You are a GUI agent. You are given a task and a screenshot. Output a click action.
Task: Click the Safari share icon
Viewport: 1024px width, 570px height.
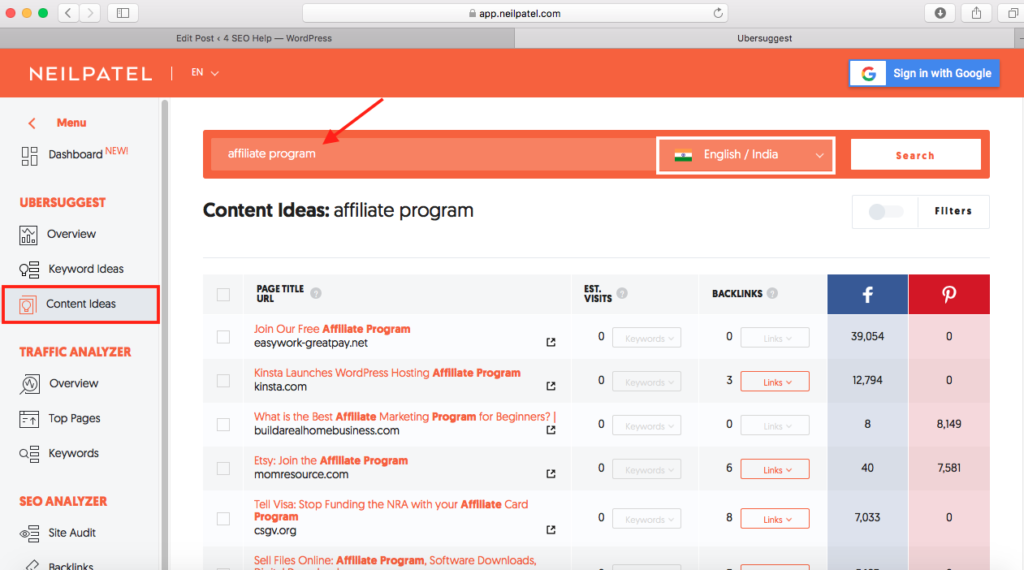pyautogui.click(x=976, y=13)
